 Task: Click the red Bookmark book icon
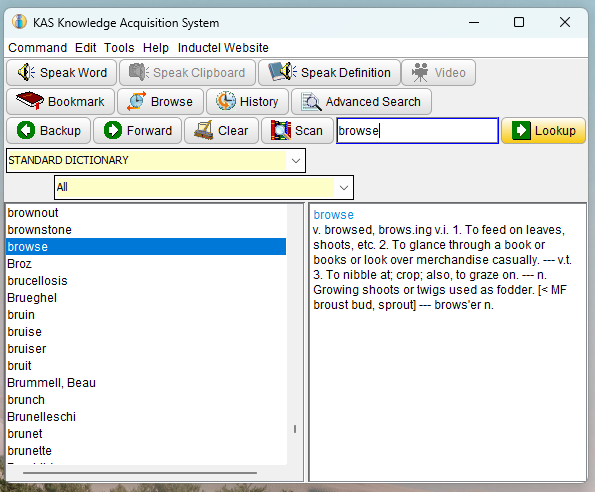click(30, 101)
